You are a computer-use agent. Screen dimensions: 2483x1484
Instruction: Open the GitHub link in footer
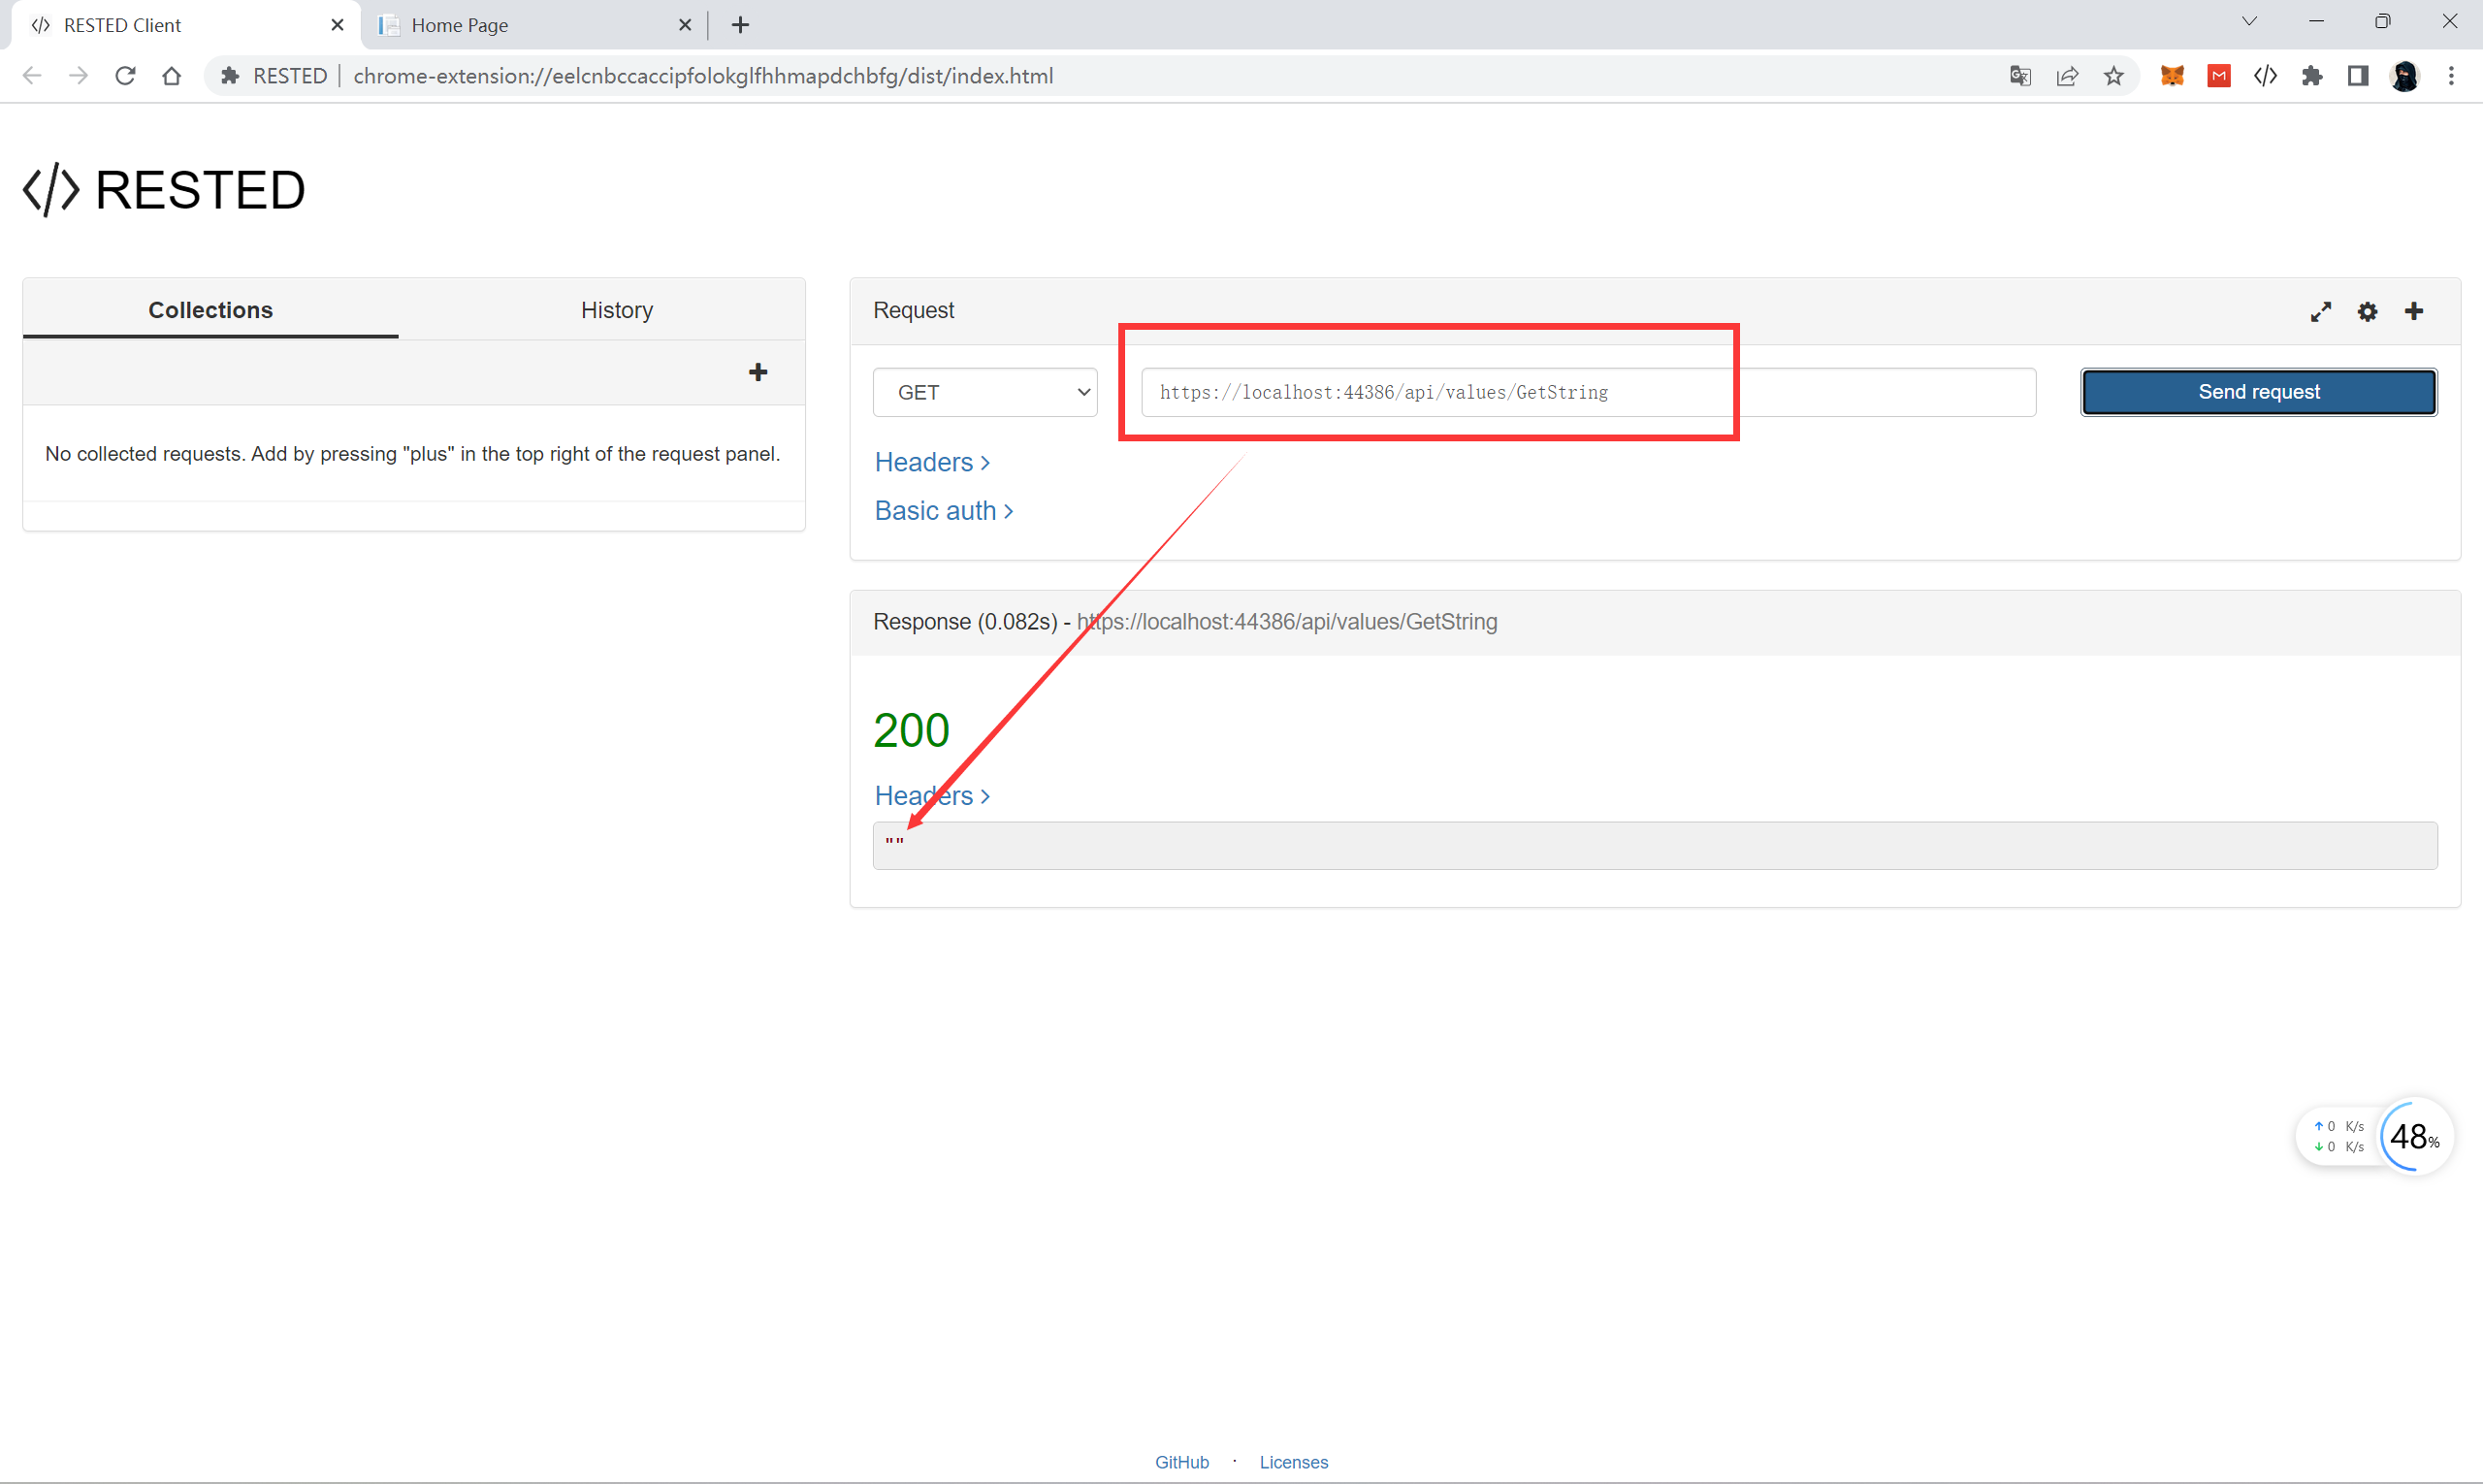point(1181,1462)
